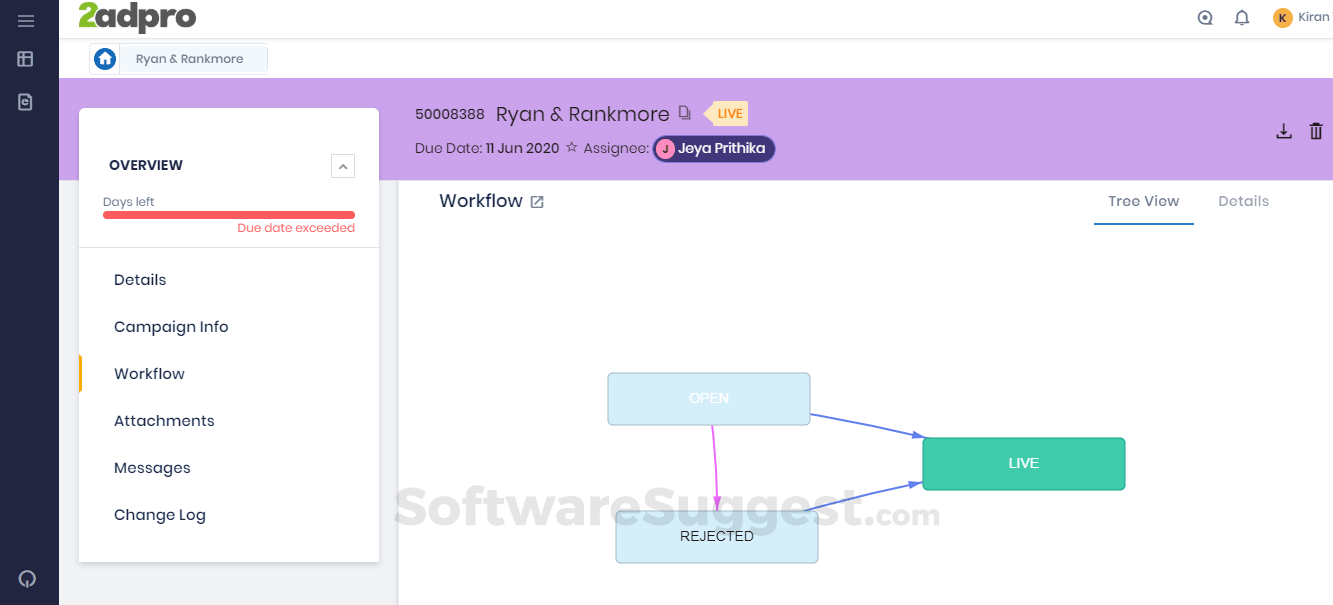Switch to the Details tab
Viewport: 1333px width, 605px height.
pyautogui.click(x=1243, y=201)
